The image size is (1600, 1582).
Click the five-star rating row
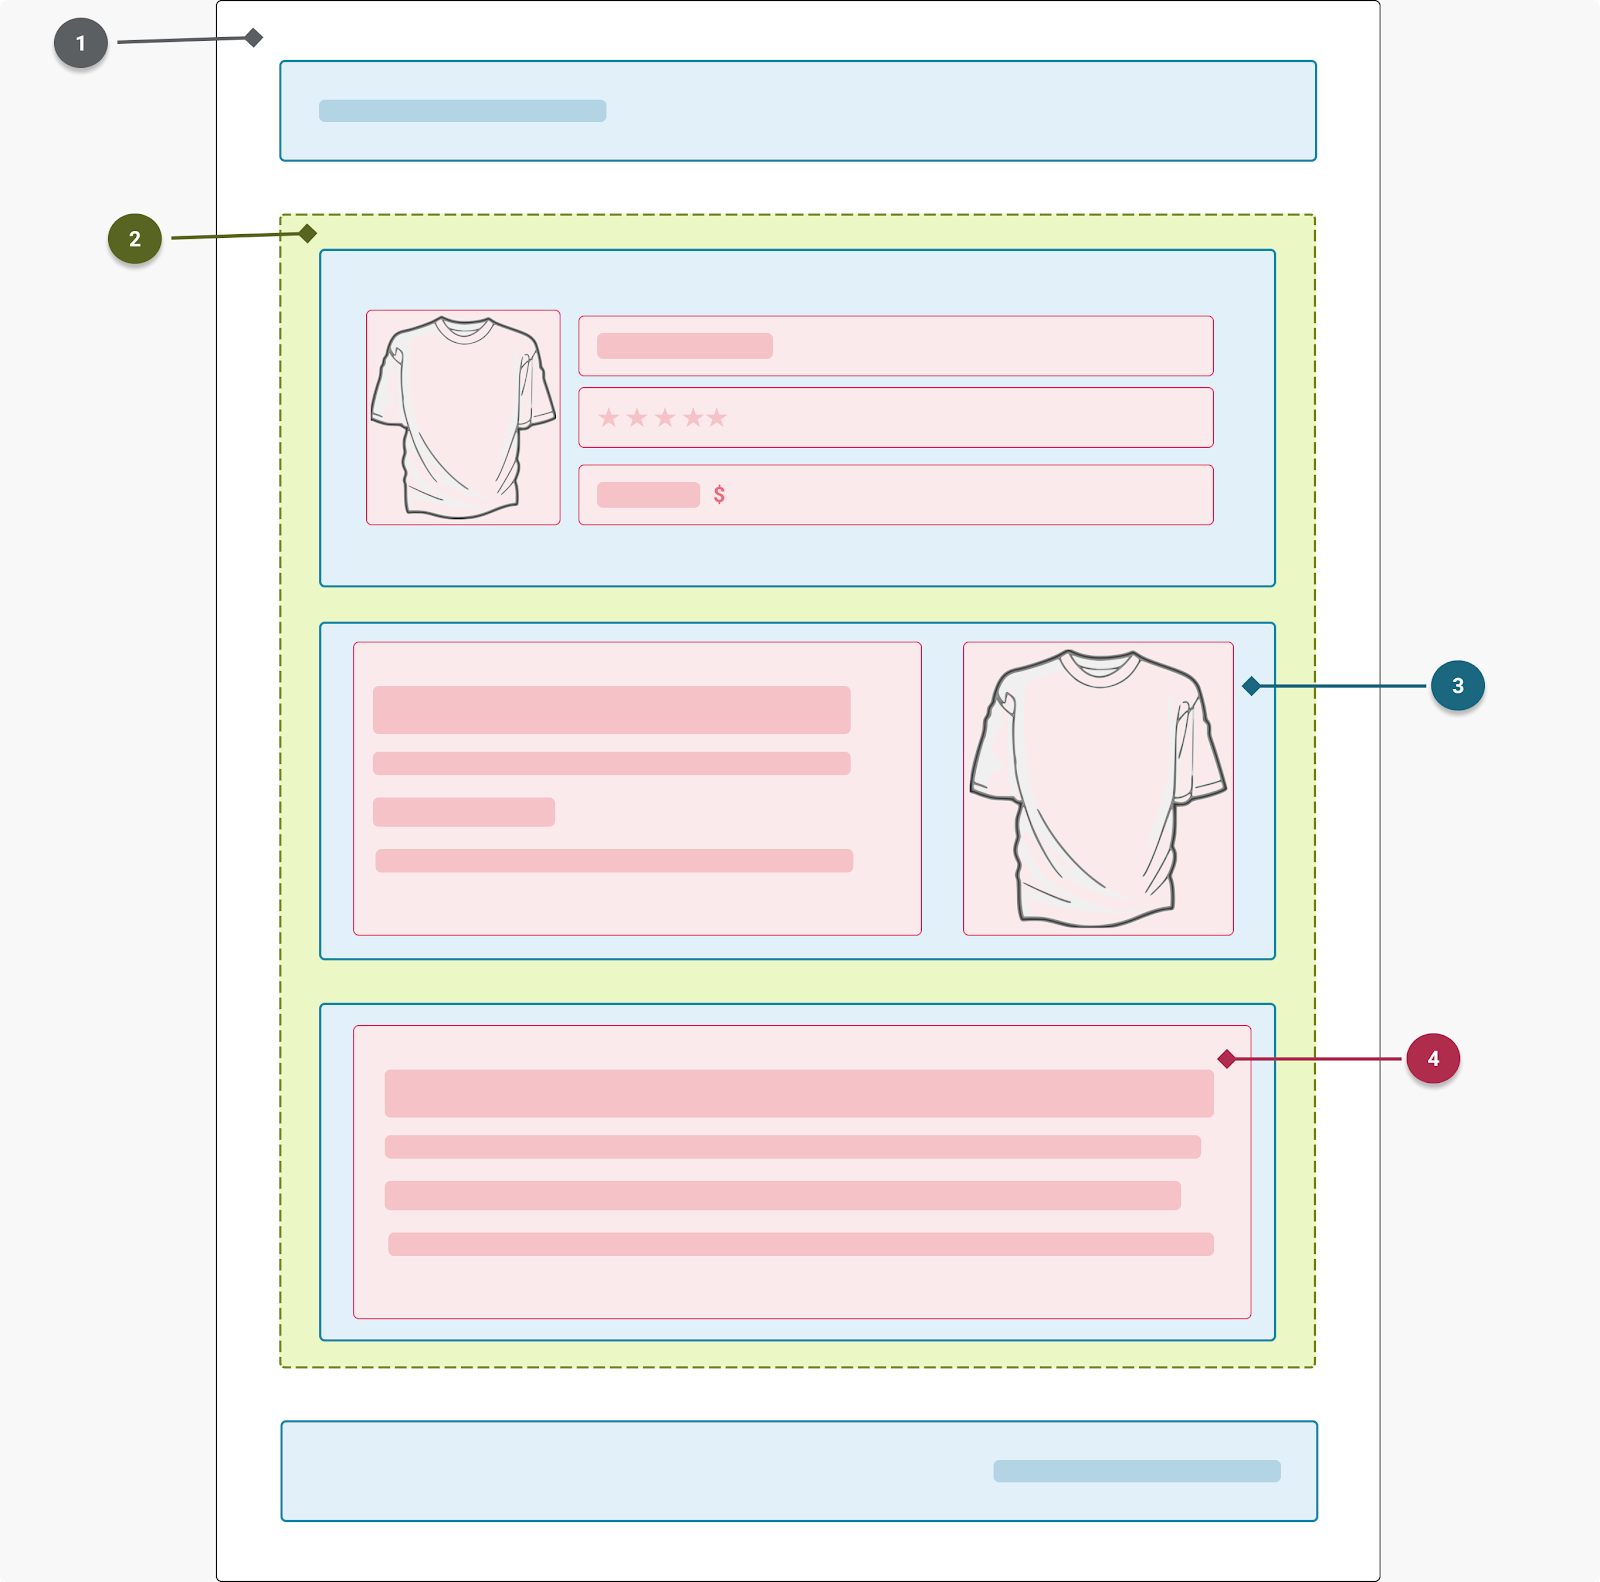[896, 417]
